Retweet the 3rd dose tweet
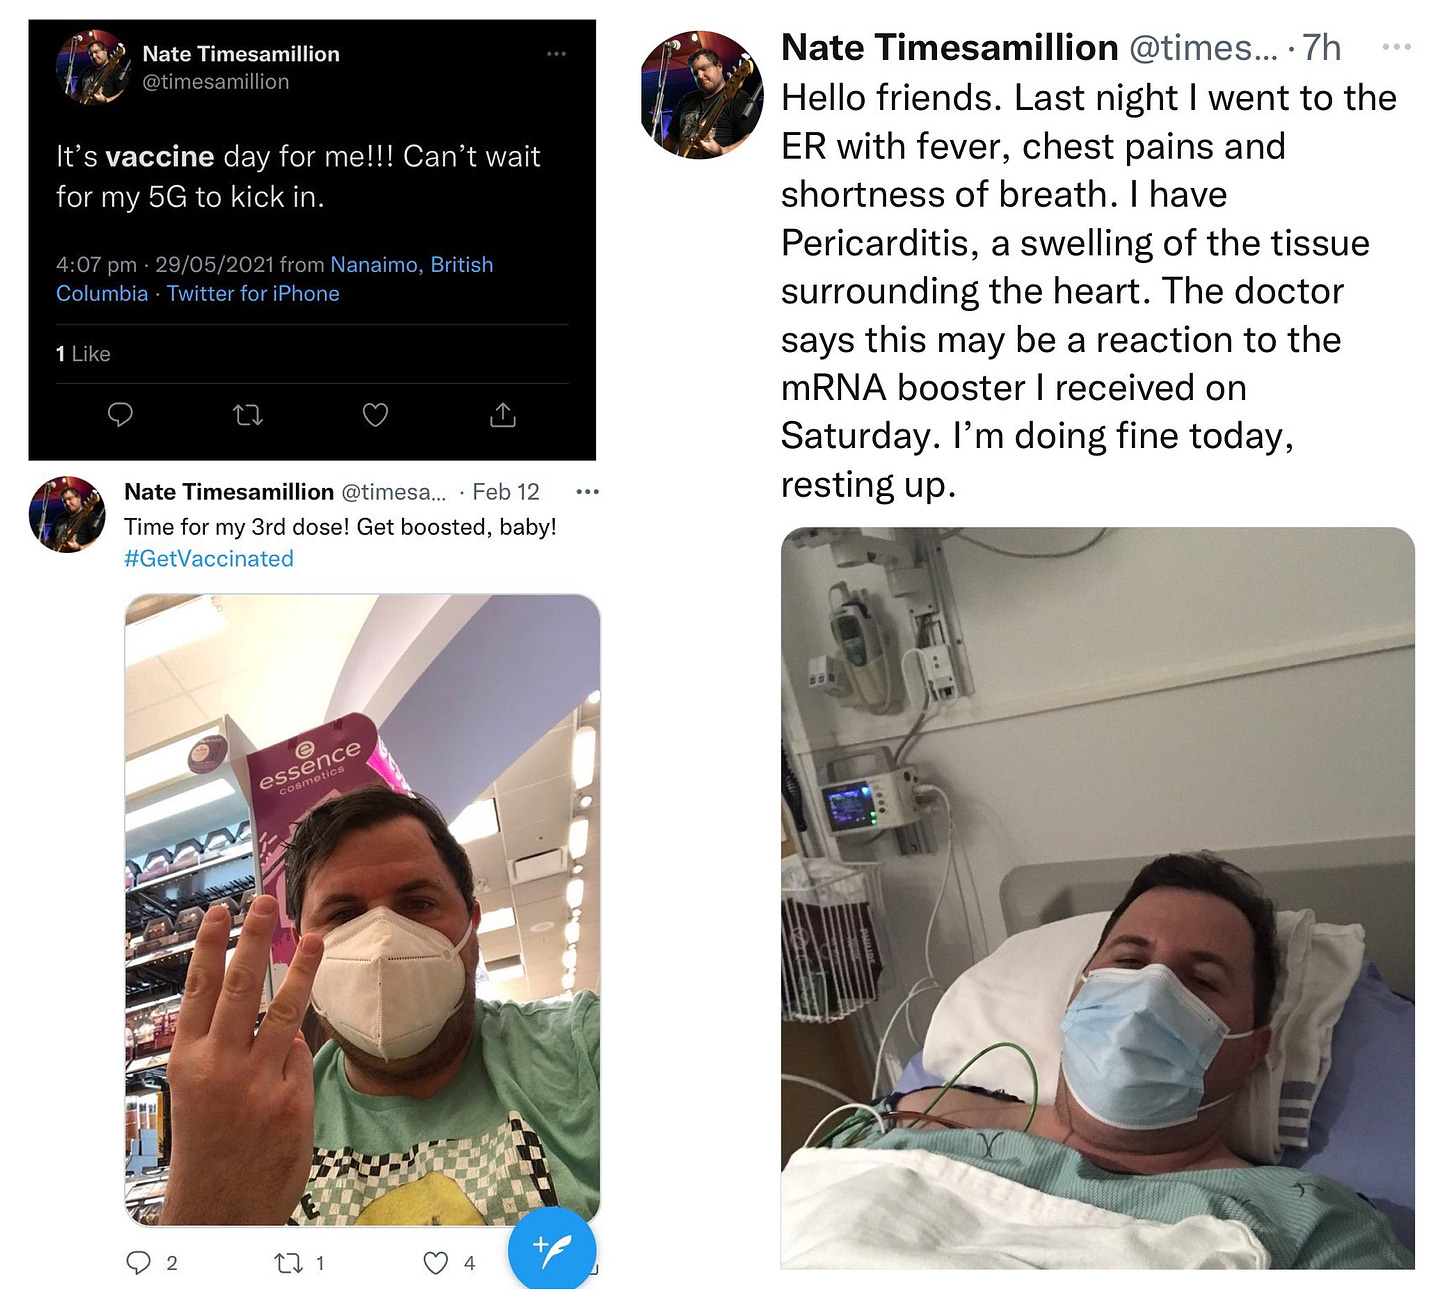1456x1301 pixels. [x=288, y=1263]
